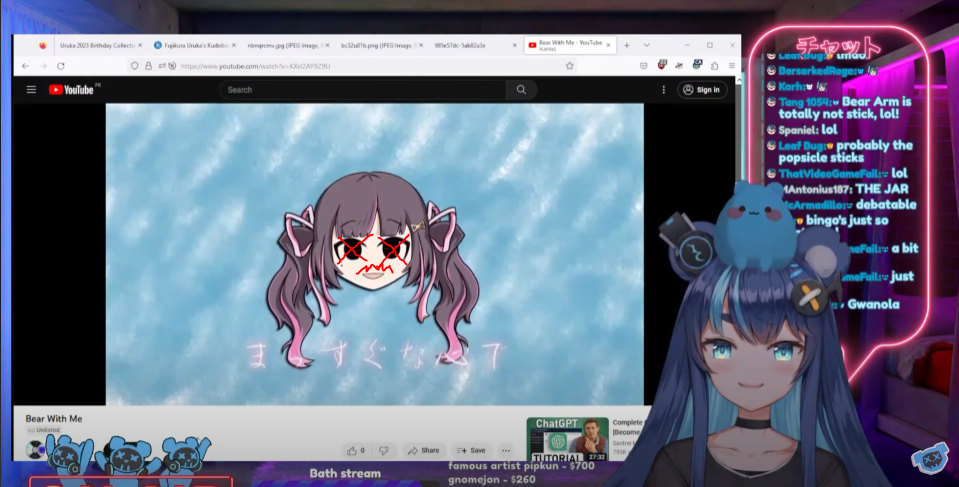Screen dimensions: 959x487
Task: Click the Bear With Me video title
Action: pyautogui.click(x=54, y=419)
